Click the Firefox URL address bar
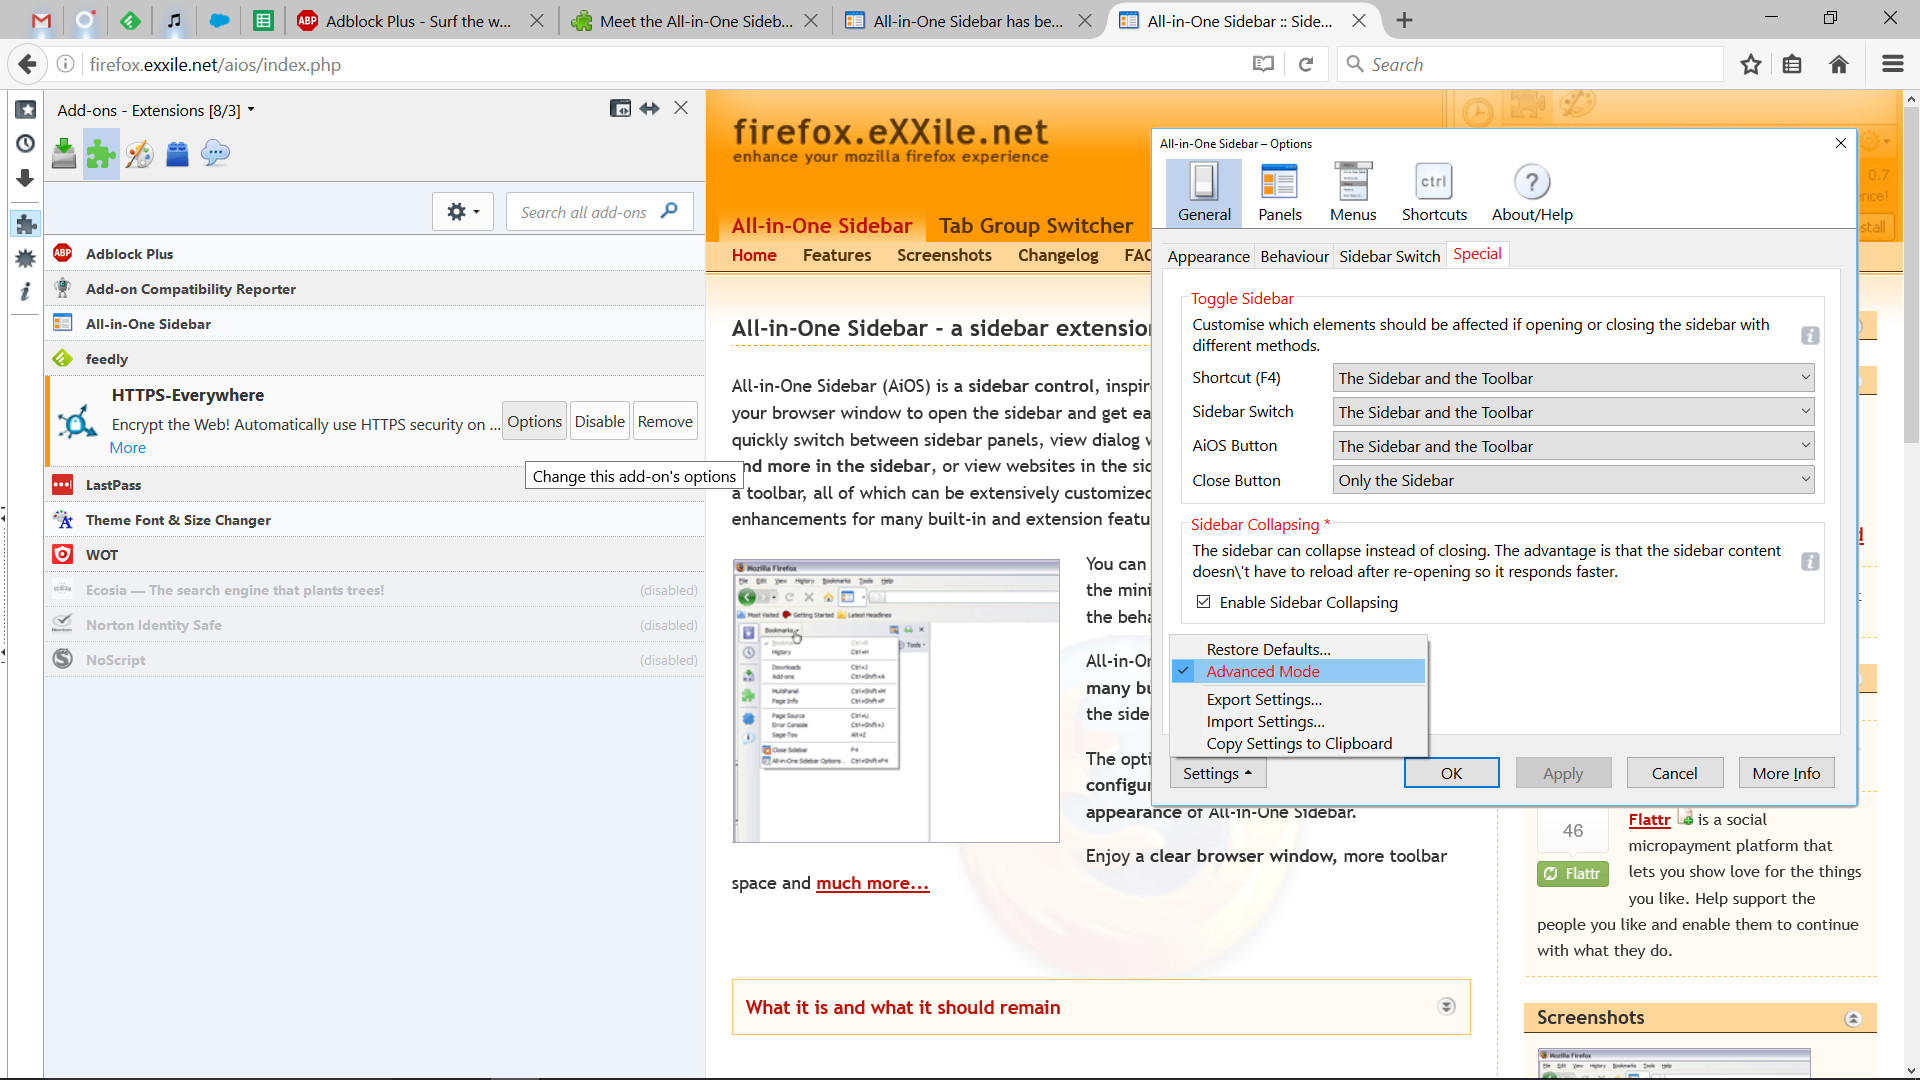 tap(660, 64)
